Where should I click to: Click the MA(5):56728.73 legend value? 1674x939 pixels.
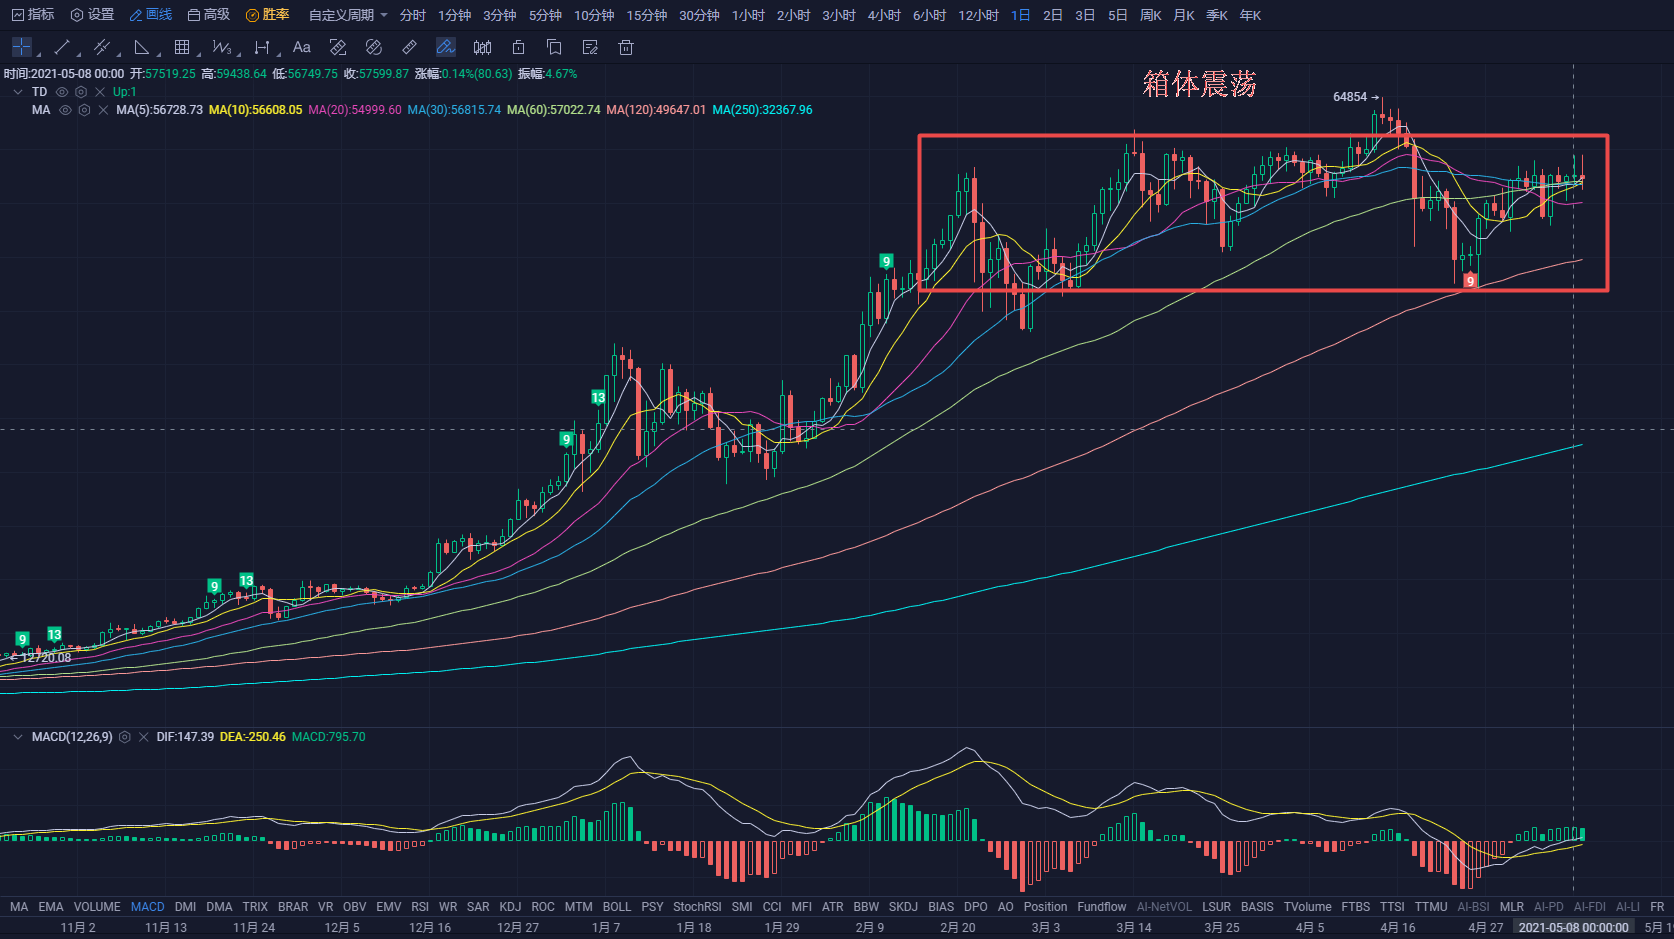pyautogui.click(x=159, y=110)
